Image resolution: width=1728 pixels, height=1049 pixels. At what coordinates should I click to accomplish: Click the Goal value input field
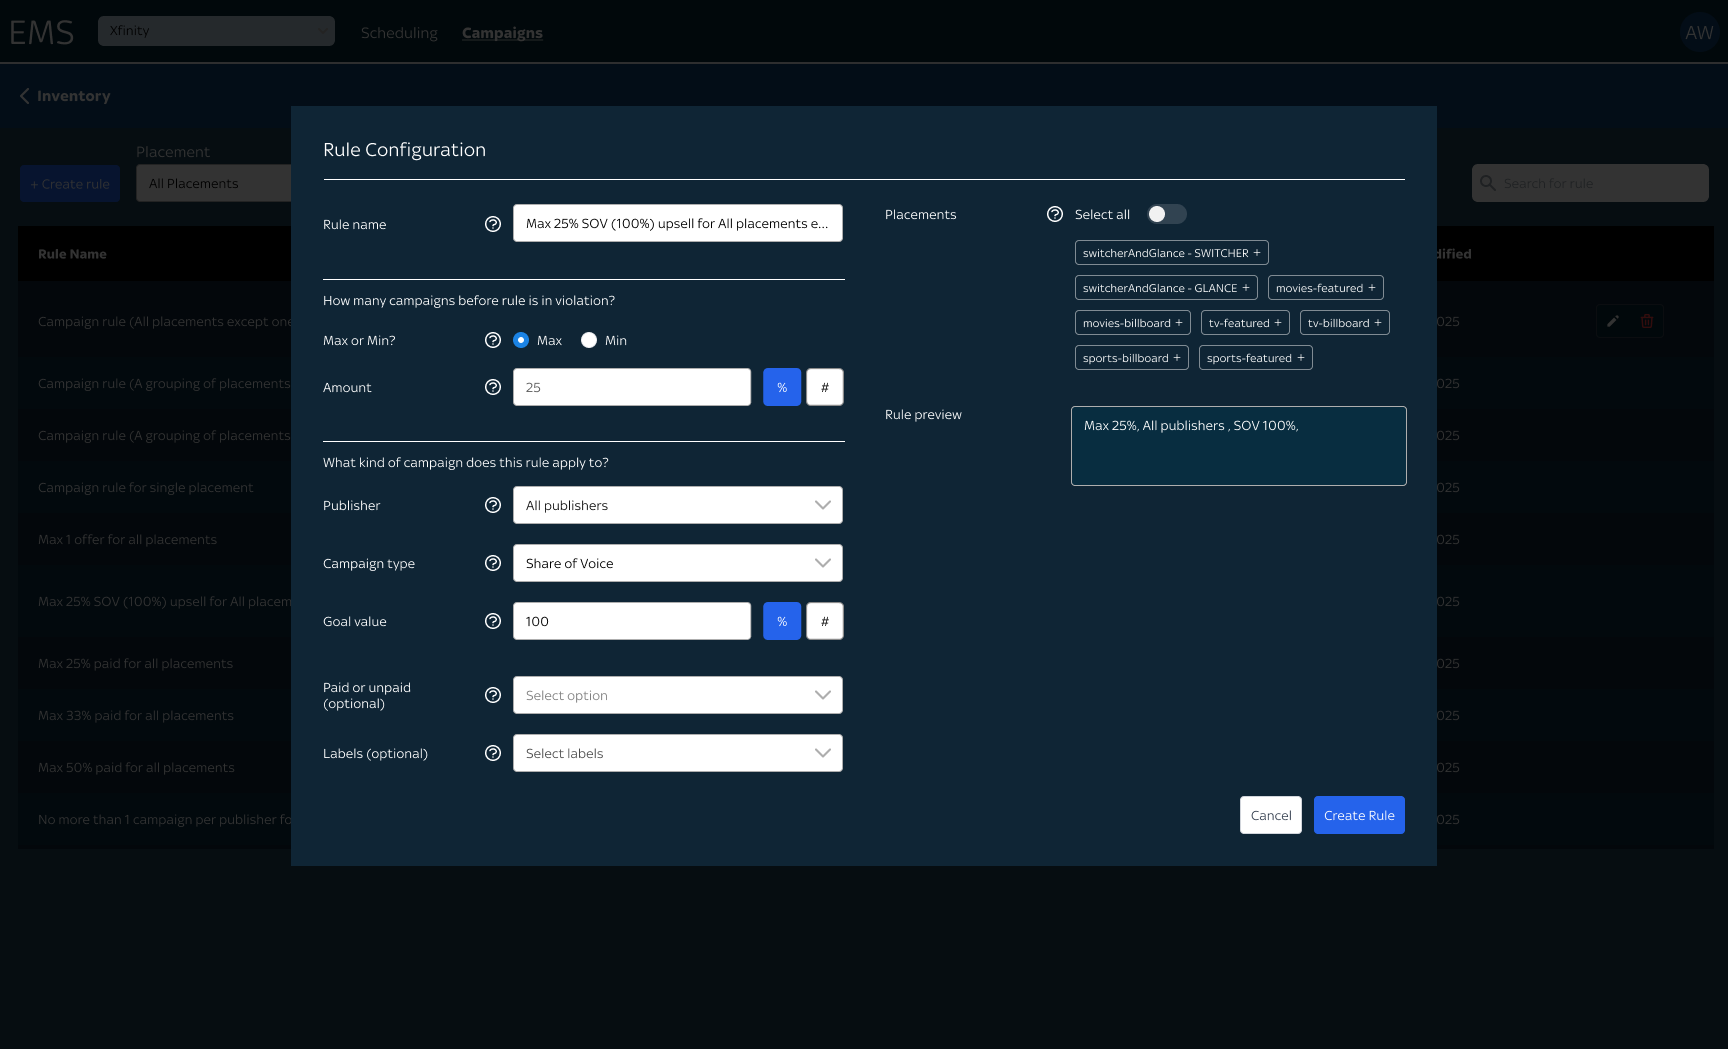(632, 621)
